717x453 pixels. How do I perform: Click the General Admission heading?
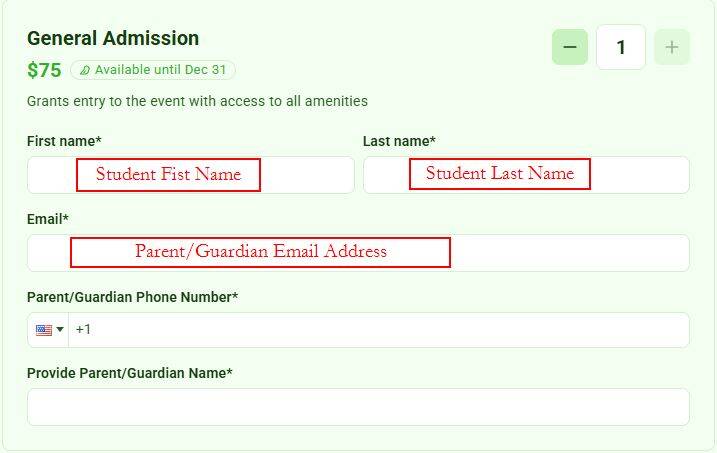113,38
